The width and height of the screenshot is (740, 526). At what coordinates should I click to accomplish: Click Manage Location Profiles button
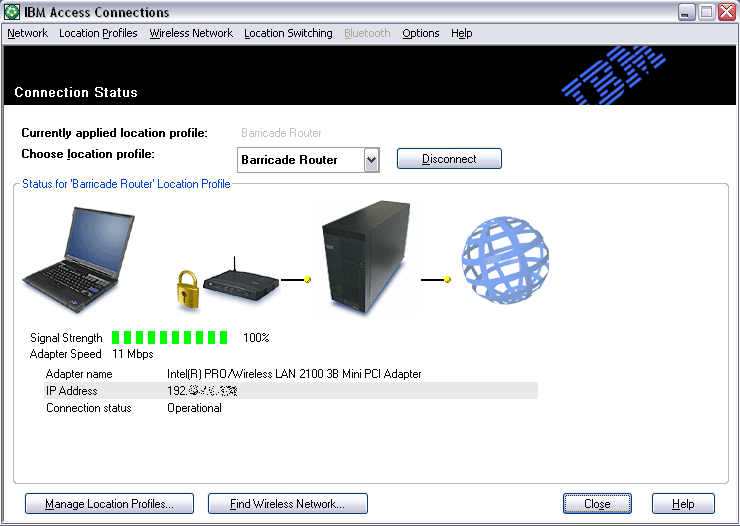click(x=109, y=504)
